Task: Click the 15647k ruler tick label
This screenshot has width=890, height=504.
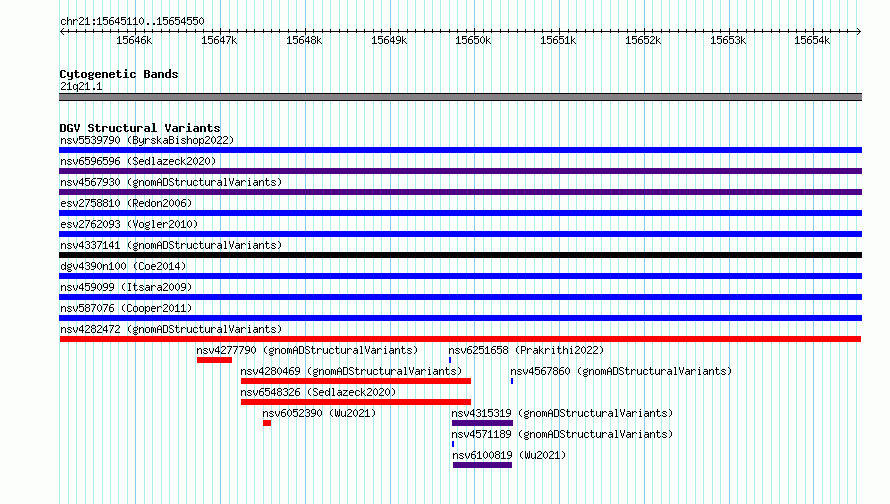Action: pos(219,40)
